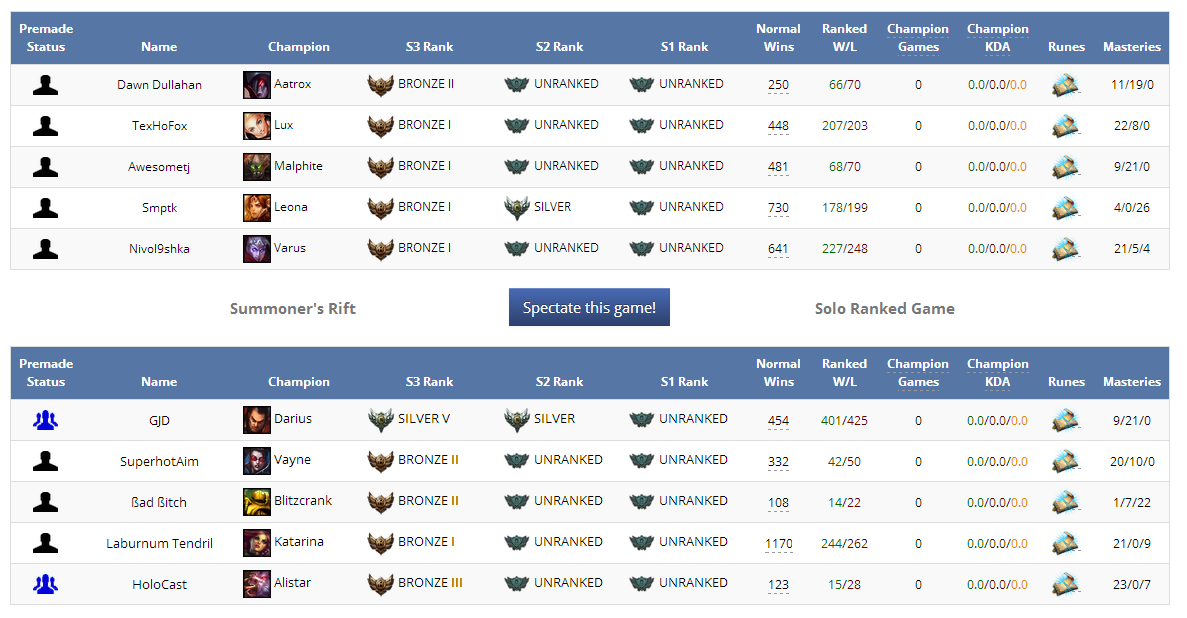Open TexHoFox summoner profile name
Viewport: 1187px width, 618px height.
pos(159,126)
